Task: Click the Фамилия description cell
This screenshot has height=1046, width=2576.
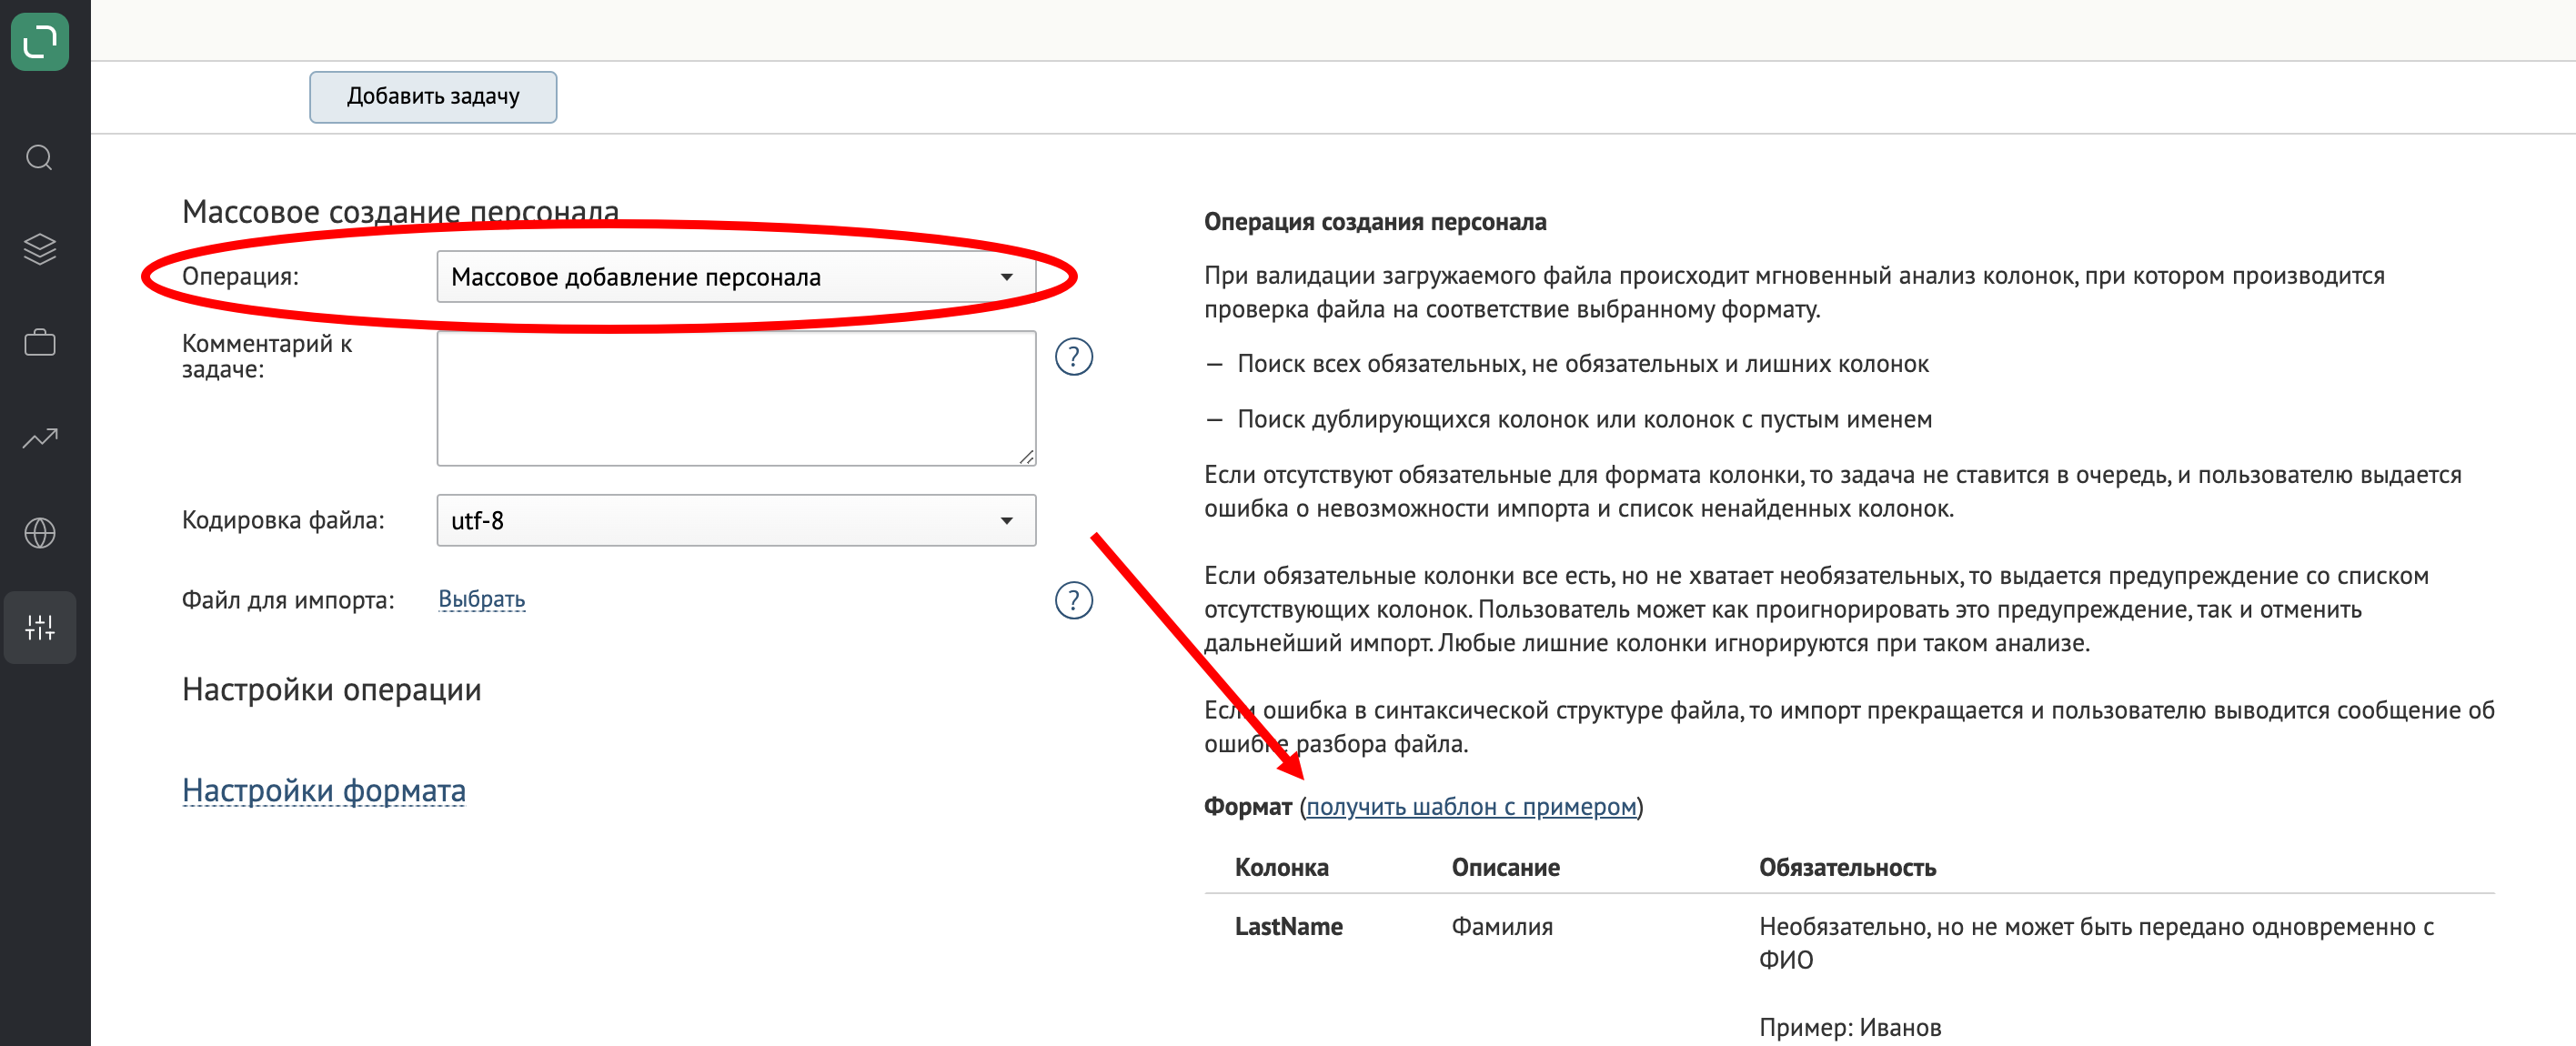Action: [x=1502, y=926]
